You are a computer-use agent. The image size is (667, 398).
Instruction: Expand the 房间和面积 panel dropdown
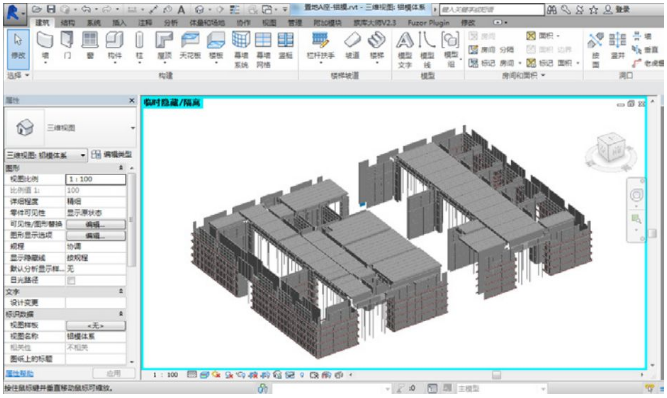(x=523, y=75)
